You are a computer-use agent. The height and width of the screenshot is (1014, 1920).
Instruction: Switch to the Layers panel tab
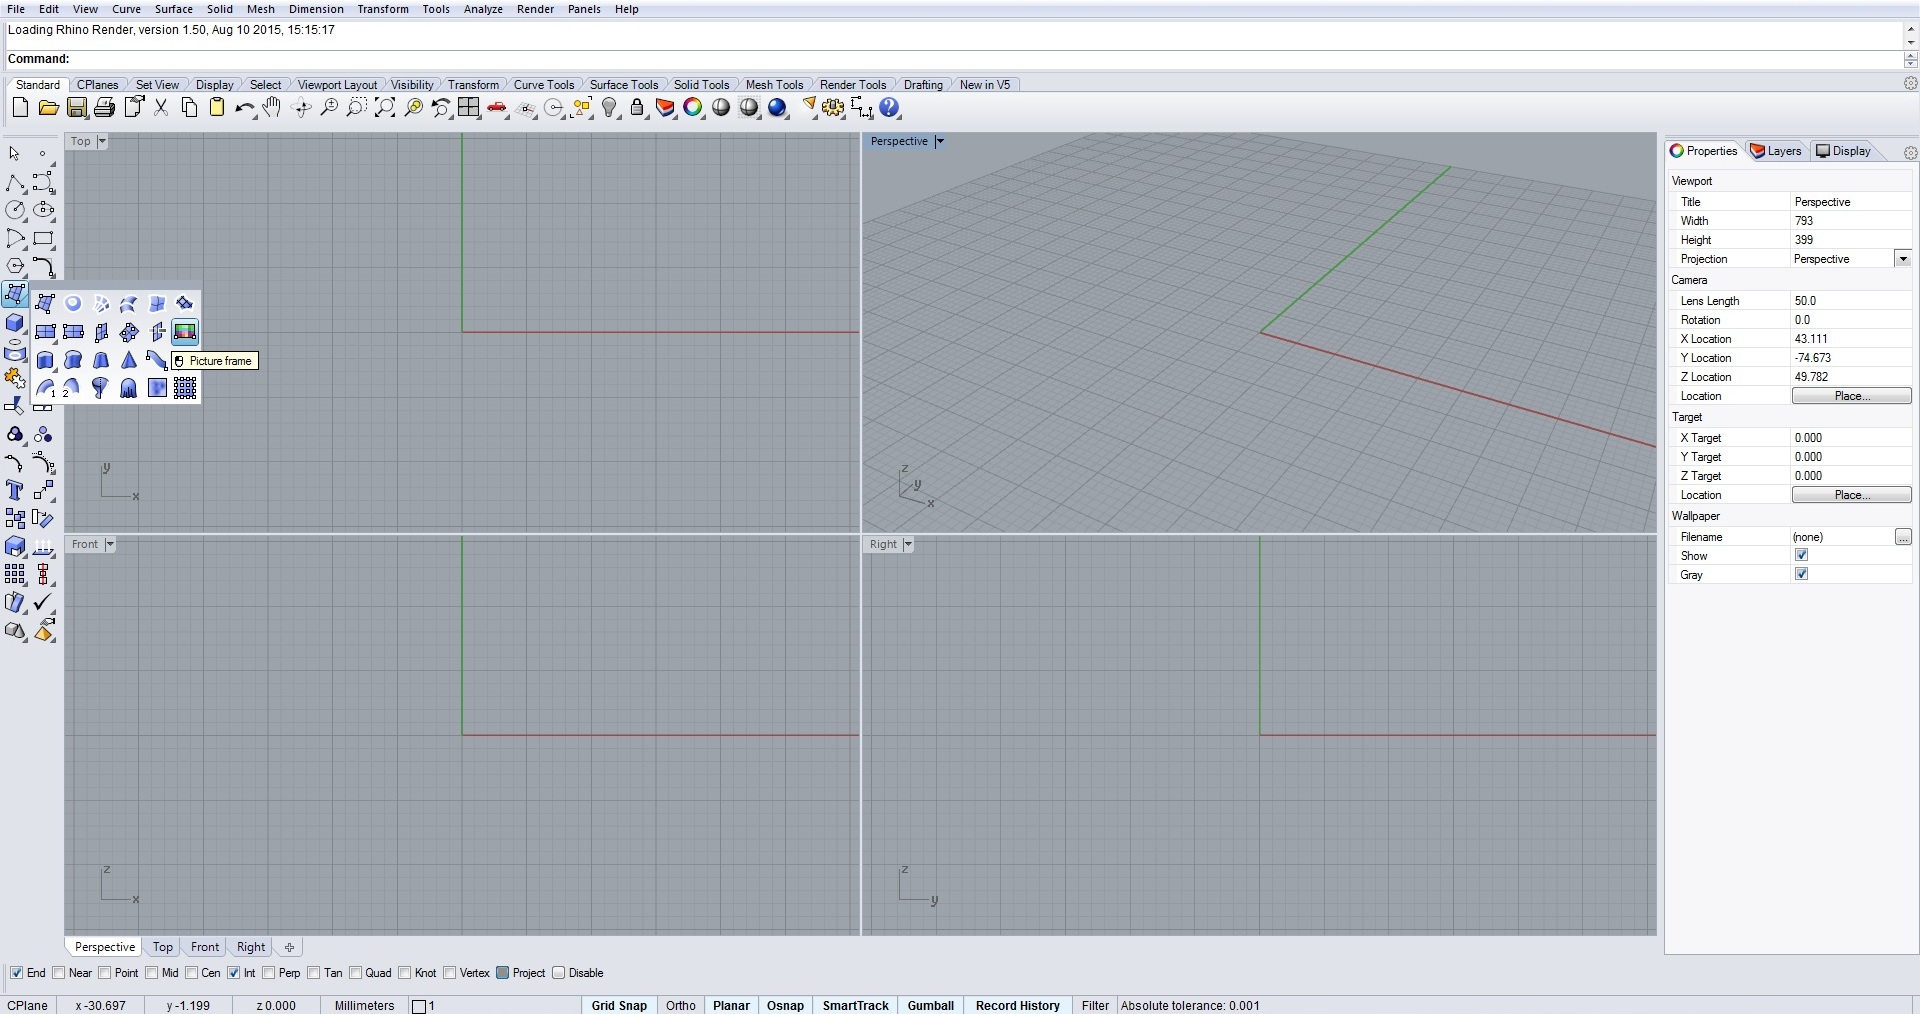pos(1776,151)
